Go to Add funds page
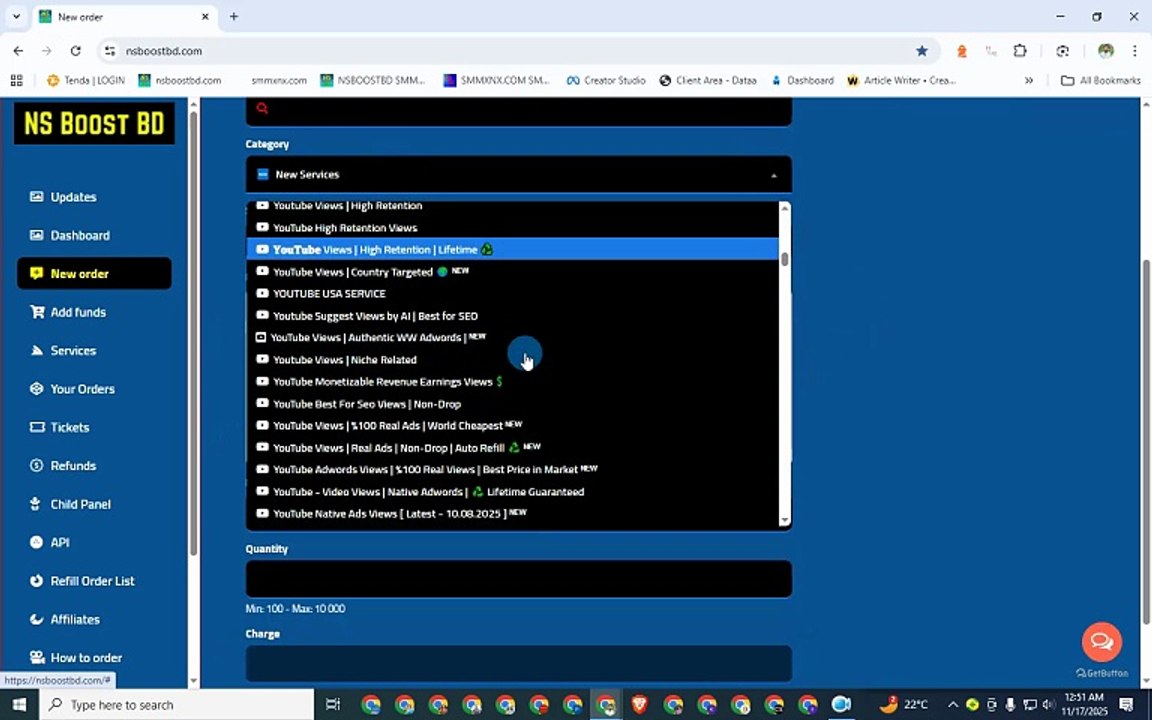This screenshot has width=1152, height=720. (x=78, y=312)
